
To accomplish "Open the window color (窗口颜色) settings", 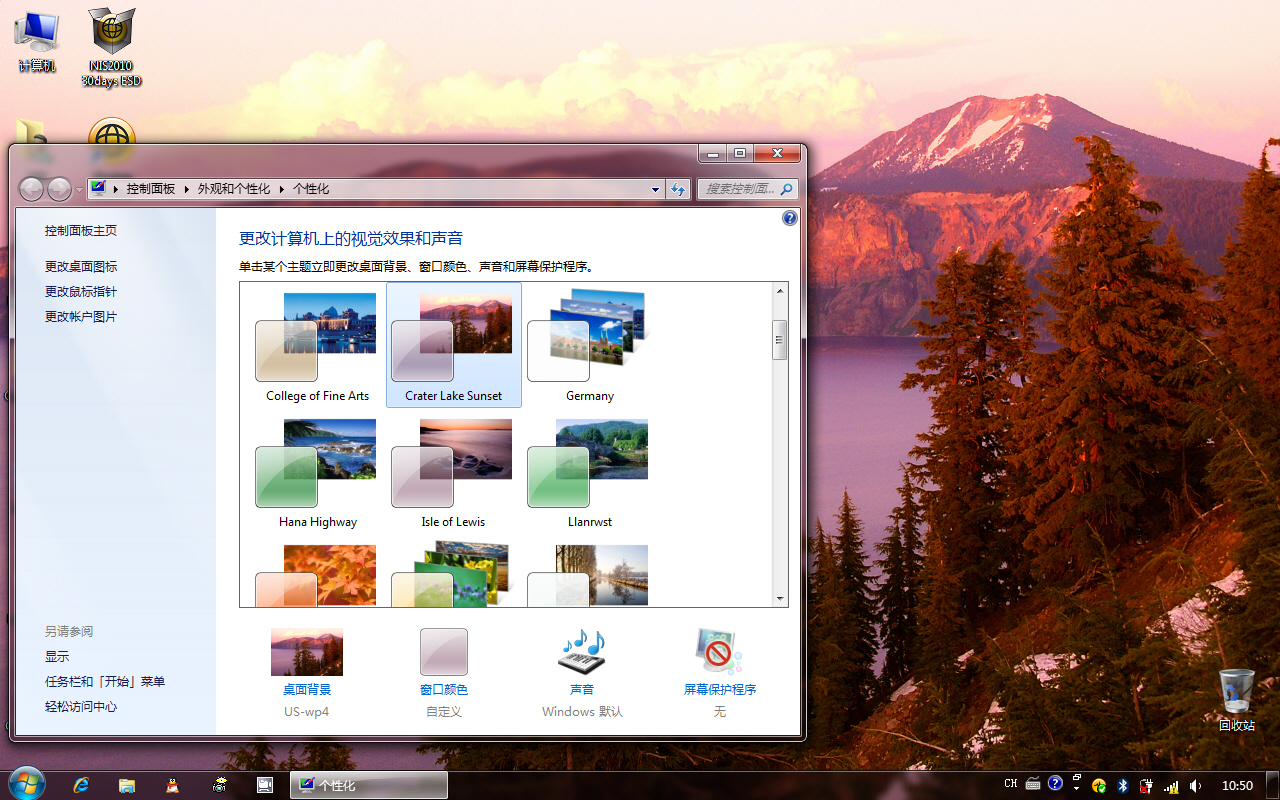I will [x=444, y=662].
